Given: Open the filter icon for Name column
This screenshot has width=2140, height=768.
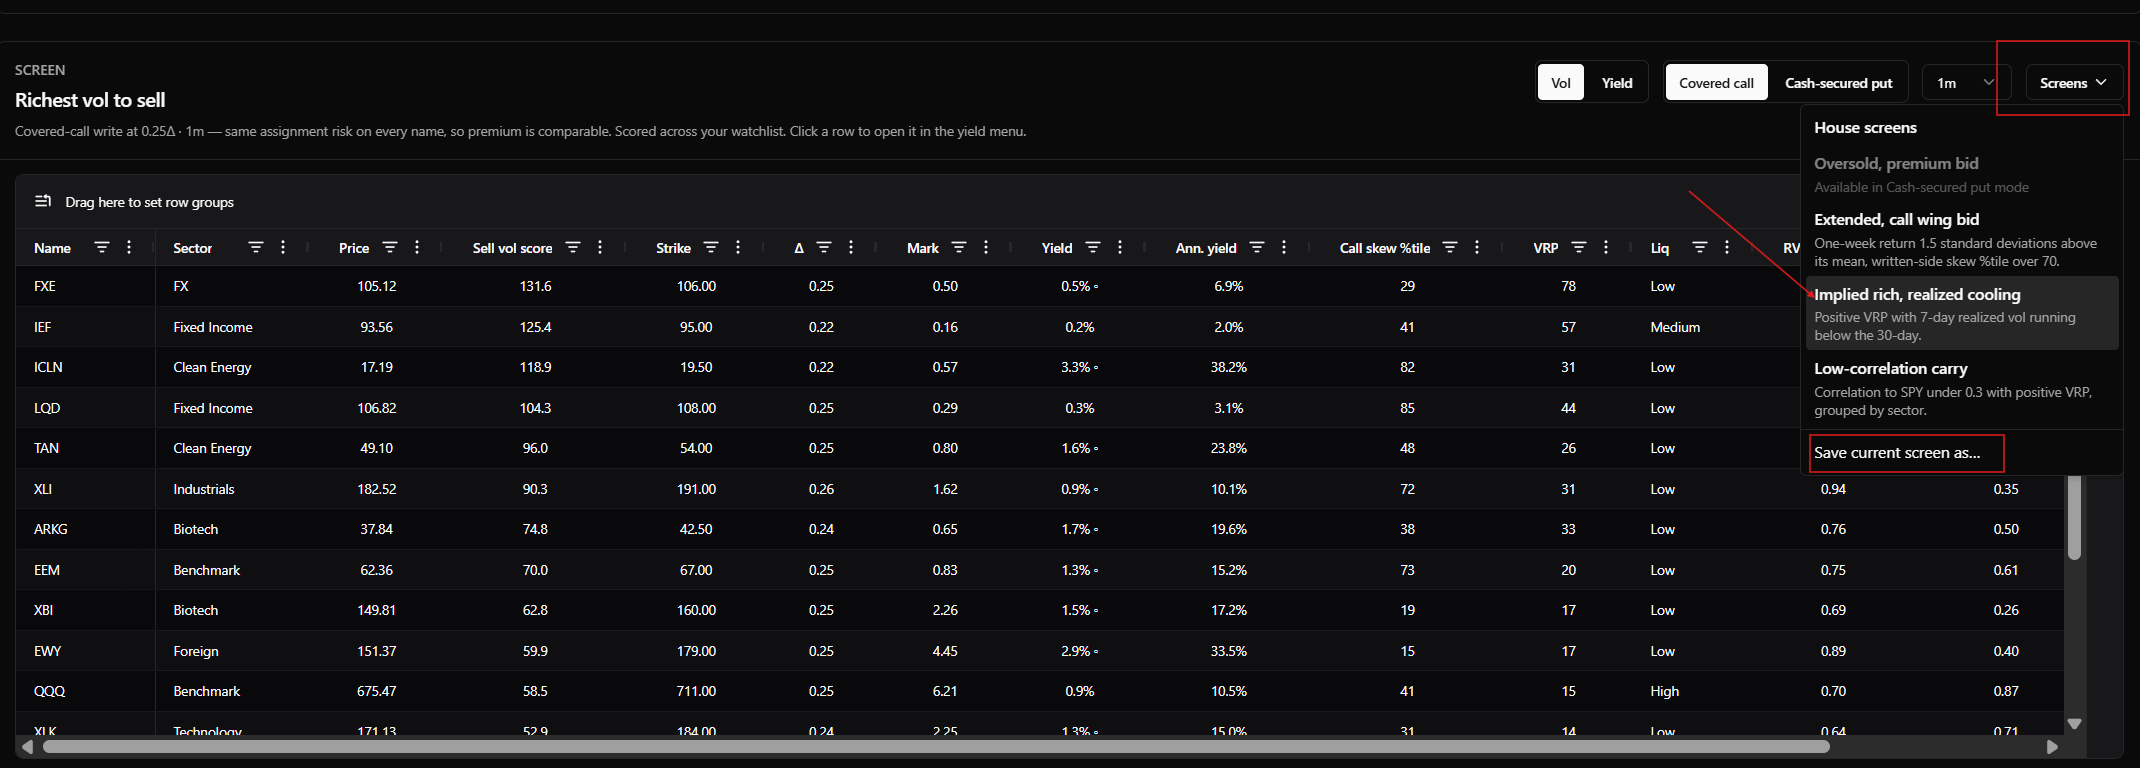Looking at the screenshot, I should [x=101, y=247].
